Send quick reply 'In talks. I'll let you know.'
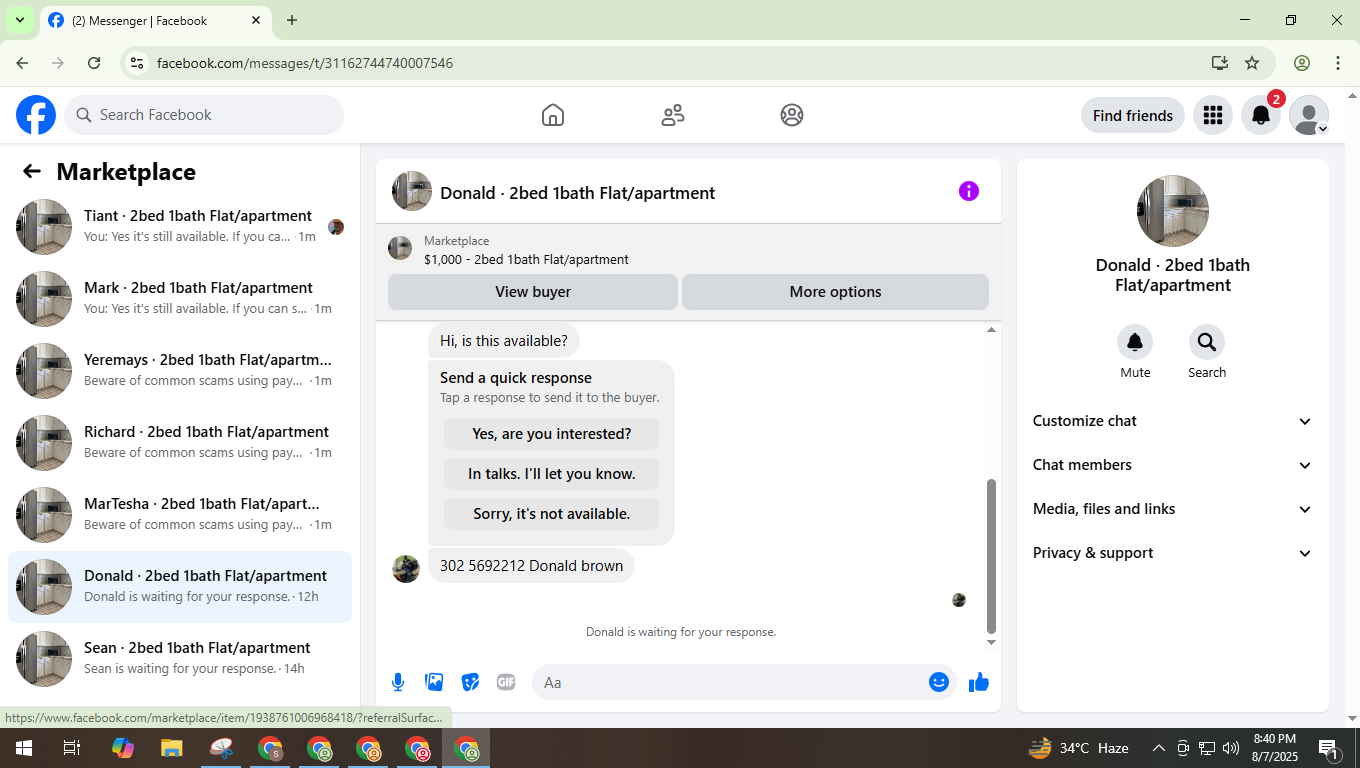Image resolution: width=1360 pixels, height=768 pixels. (552, 474)
